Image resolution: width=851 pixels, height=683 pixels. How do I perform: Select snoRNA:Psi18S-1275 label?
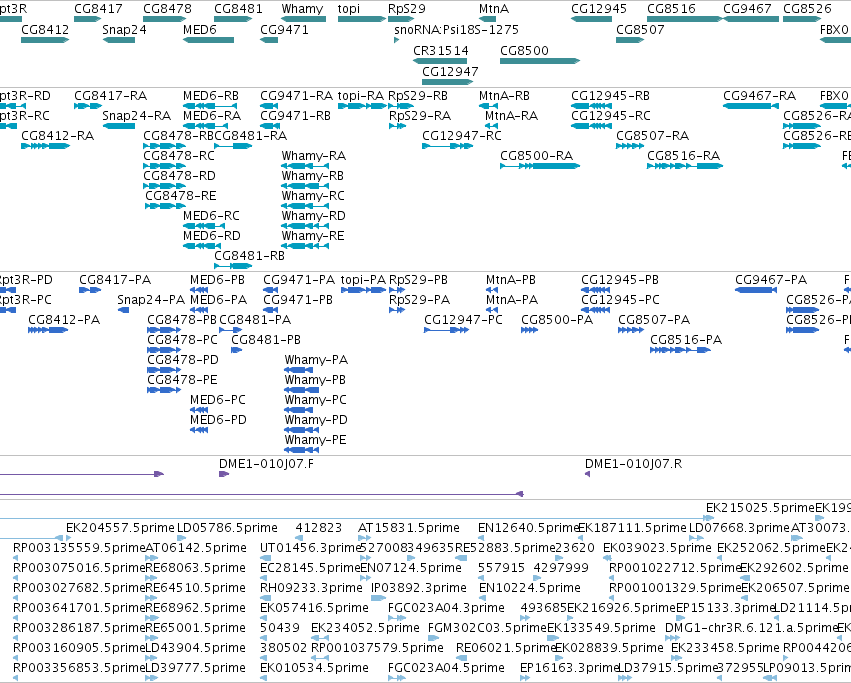click(456, 30)
